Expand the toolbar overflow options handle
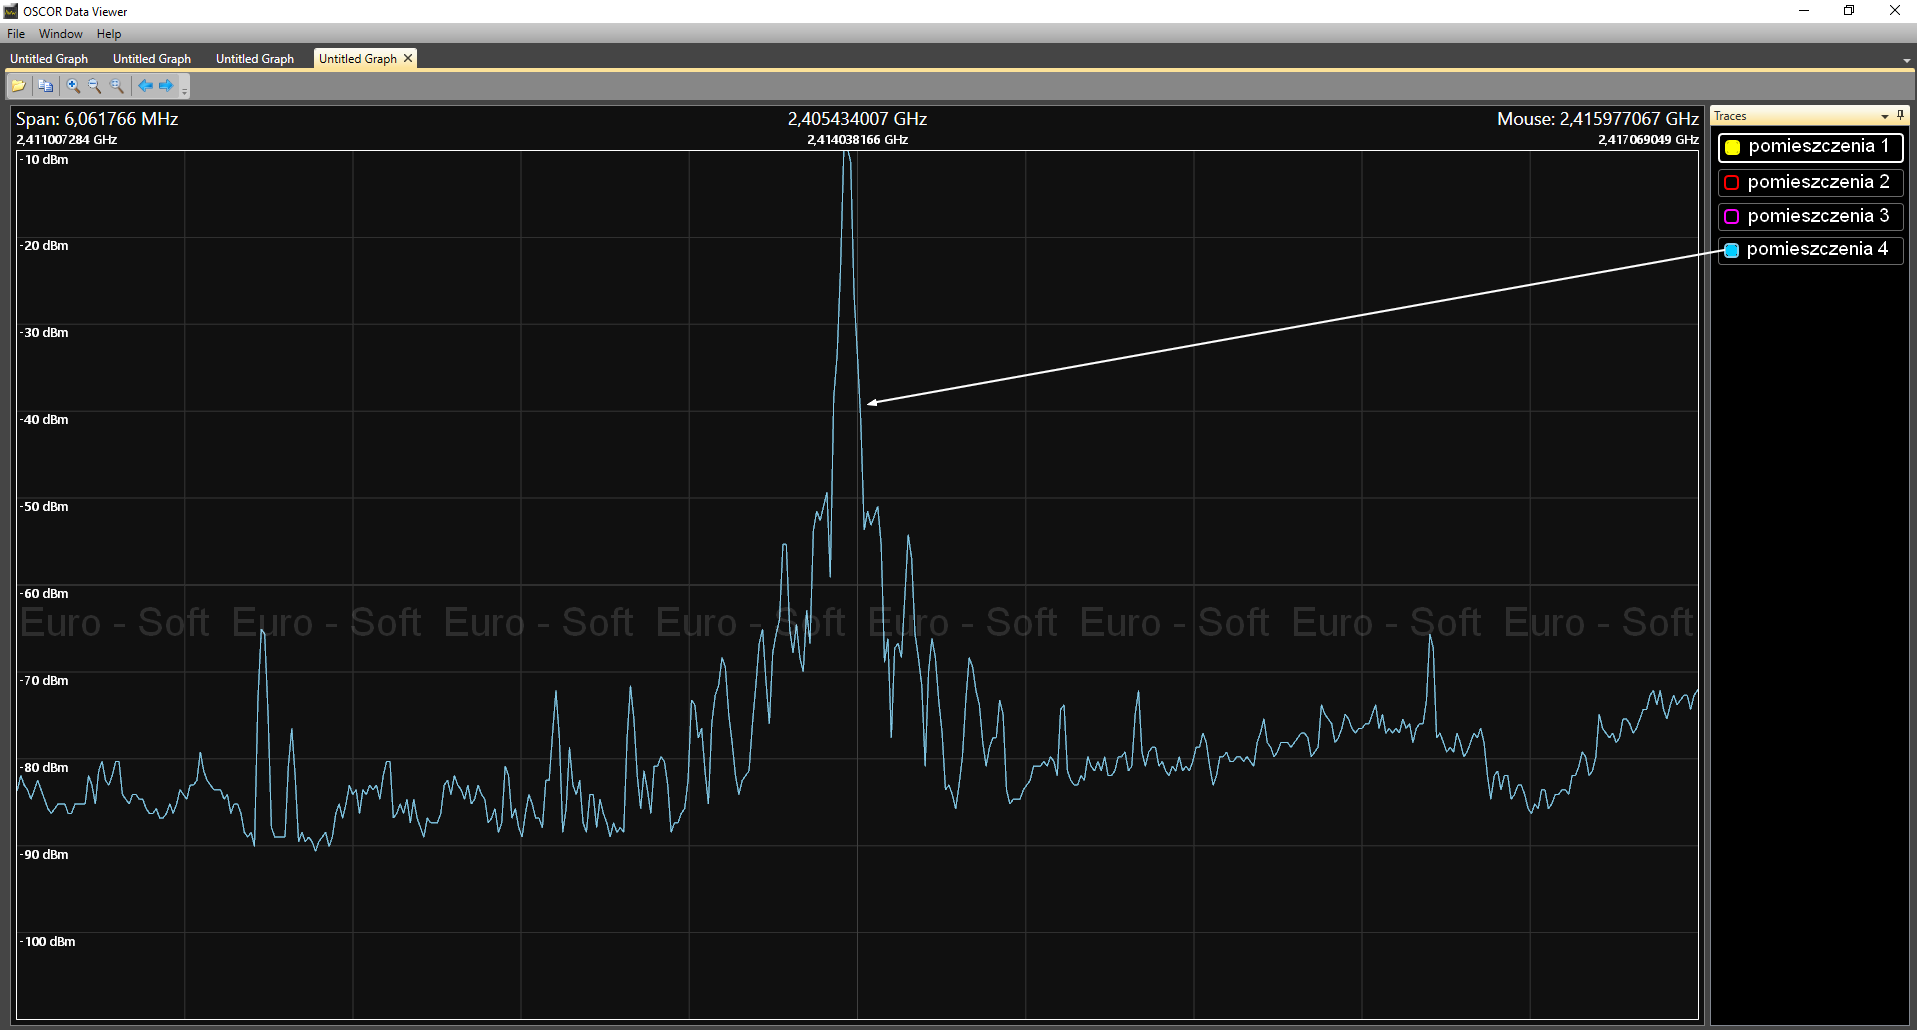This screenshot has width=1917, height=1030. [x=185, y=90]
